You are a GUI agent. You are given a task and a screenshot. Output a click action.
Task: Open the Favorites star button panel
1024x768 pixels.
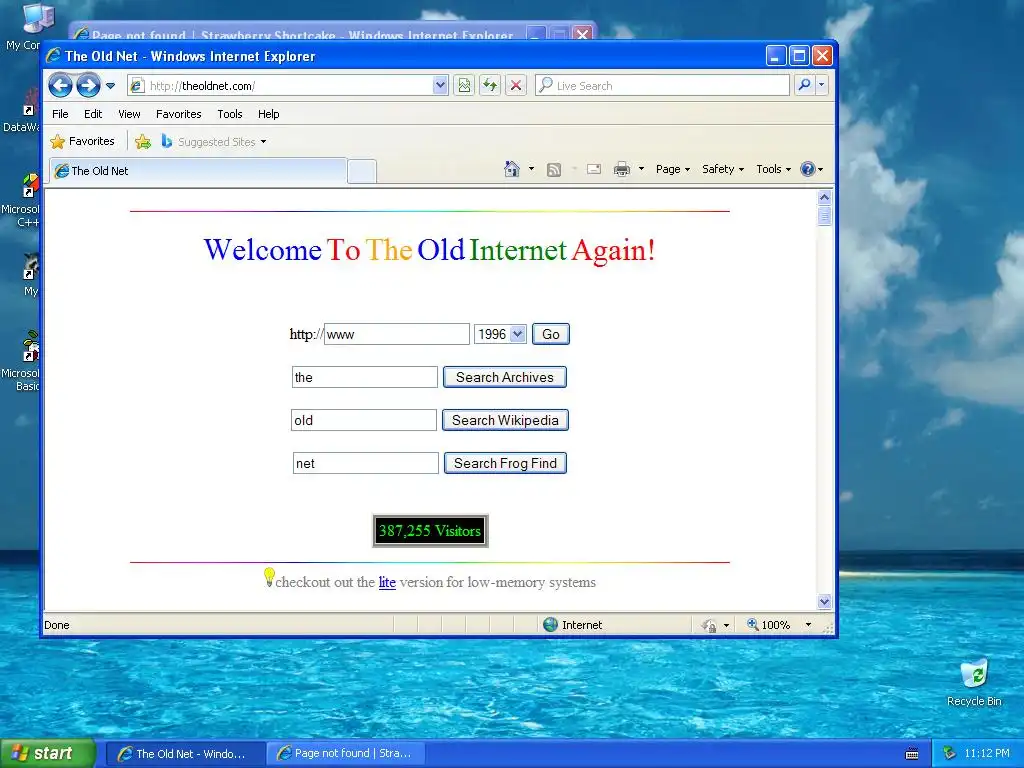click(x=83, y=142)
